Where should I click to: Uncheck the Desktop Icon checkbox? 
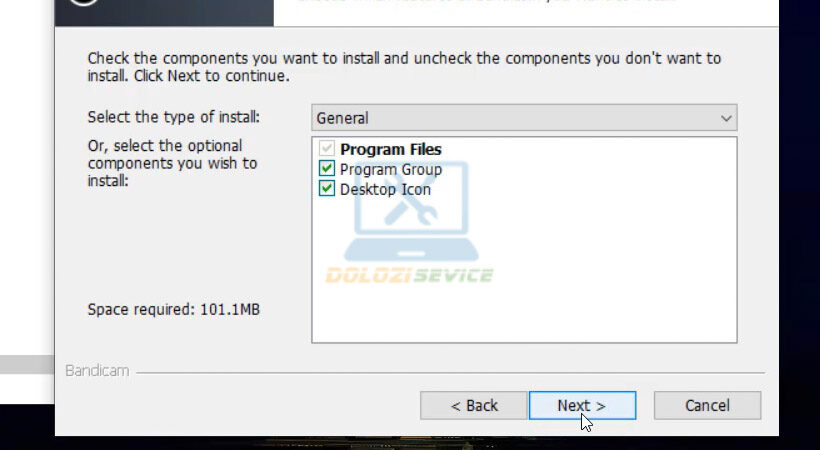pos(327,189)
